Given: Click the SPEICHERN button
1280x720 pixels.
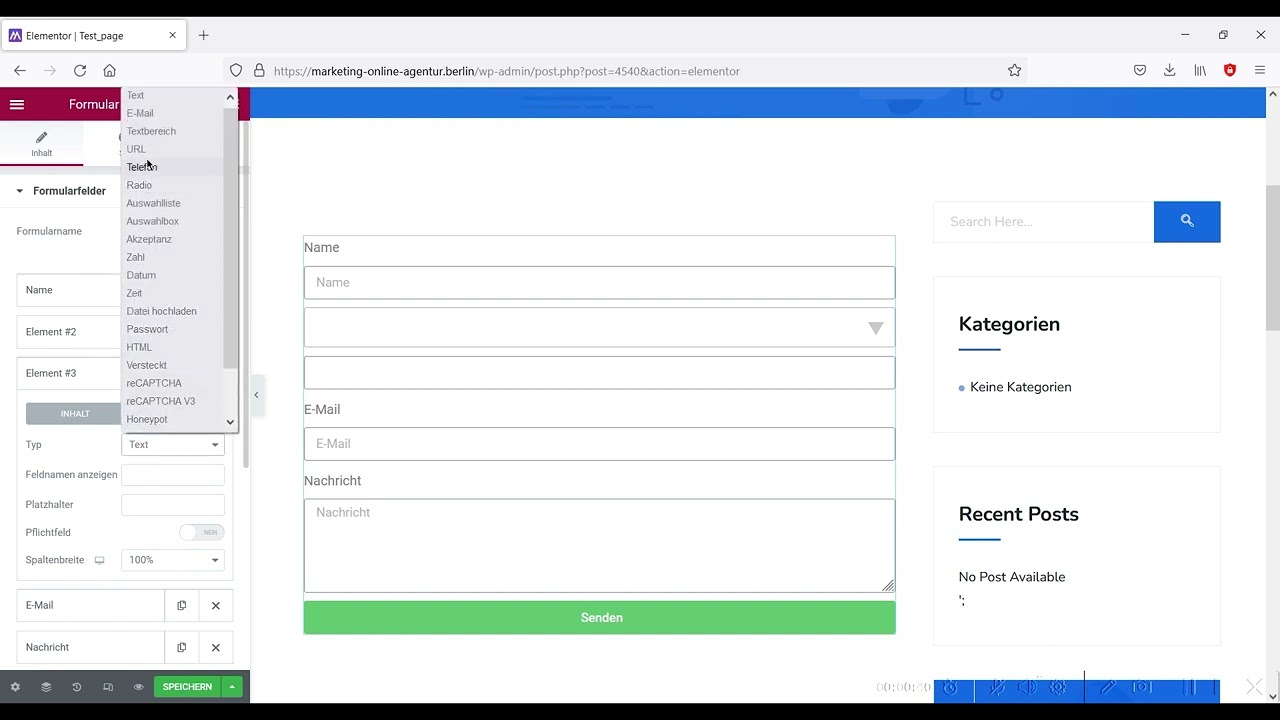Looking at the screenshot, I should pyautogui.click(x=188, y=687).
